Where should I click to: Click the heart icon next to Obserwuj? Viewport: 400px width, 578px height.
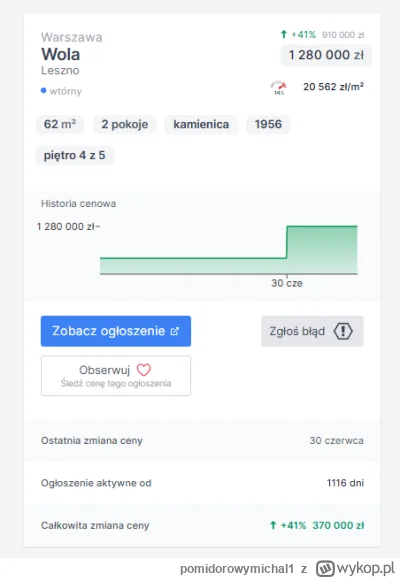coord(144,370)
